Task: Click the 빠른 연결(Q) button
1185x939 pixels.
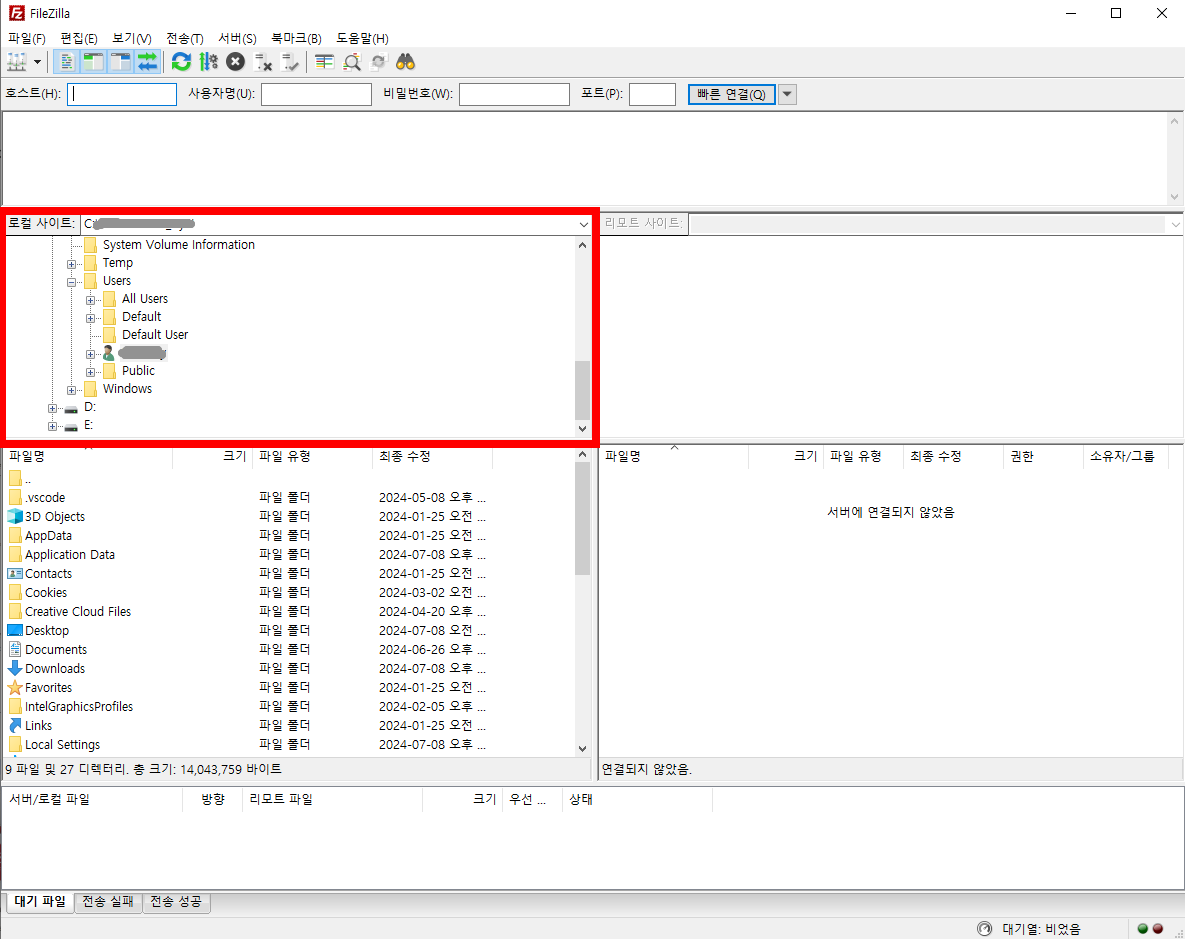Action: [732, 95]
